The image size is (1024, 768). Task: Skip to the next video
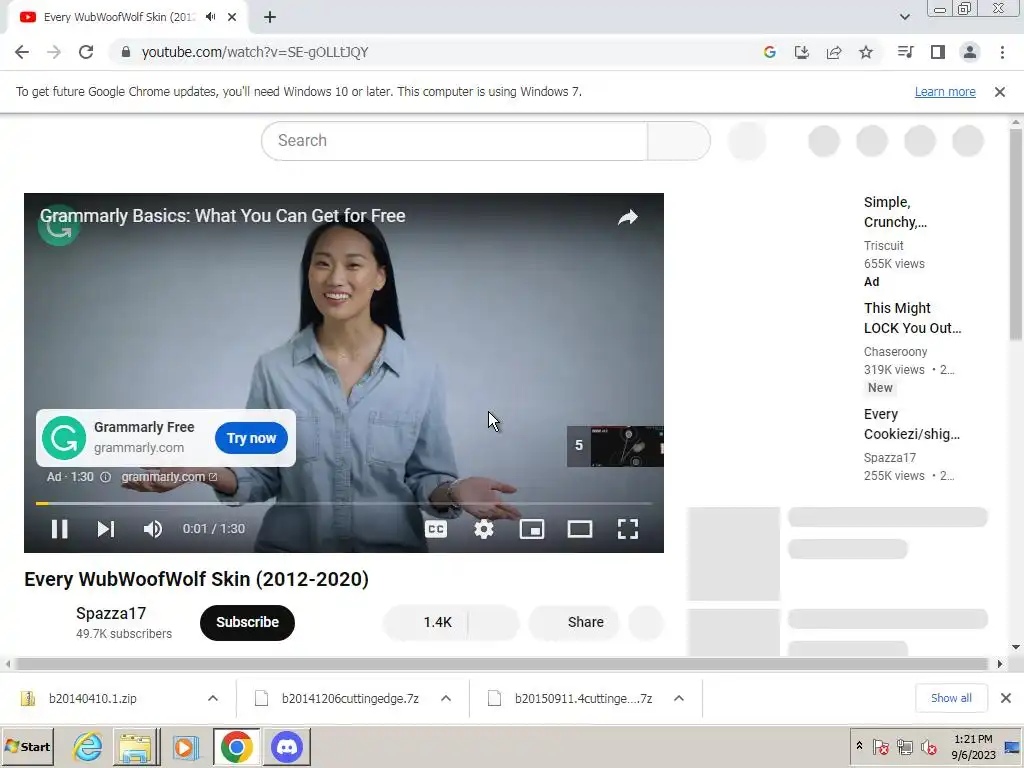[106, 529]
